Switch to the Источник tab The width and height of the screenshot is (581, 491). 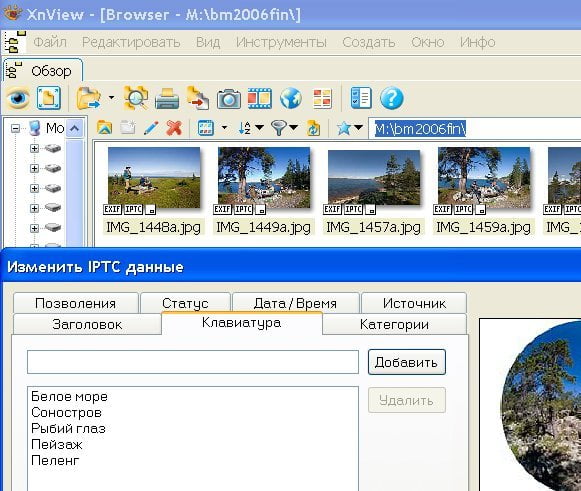[x=414, y=303]
